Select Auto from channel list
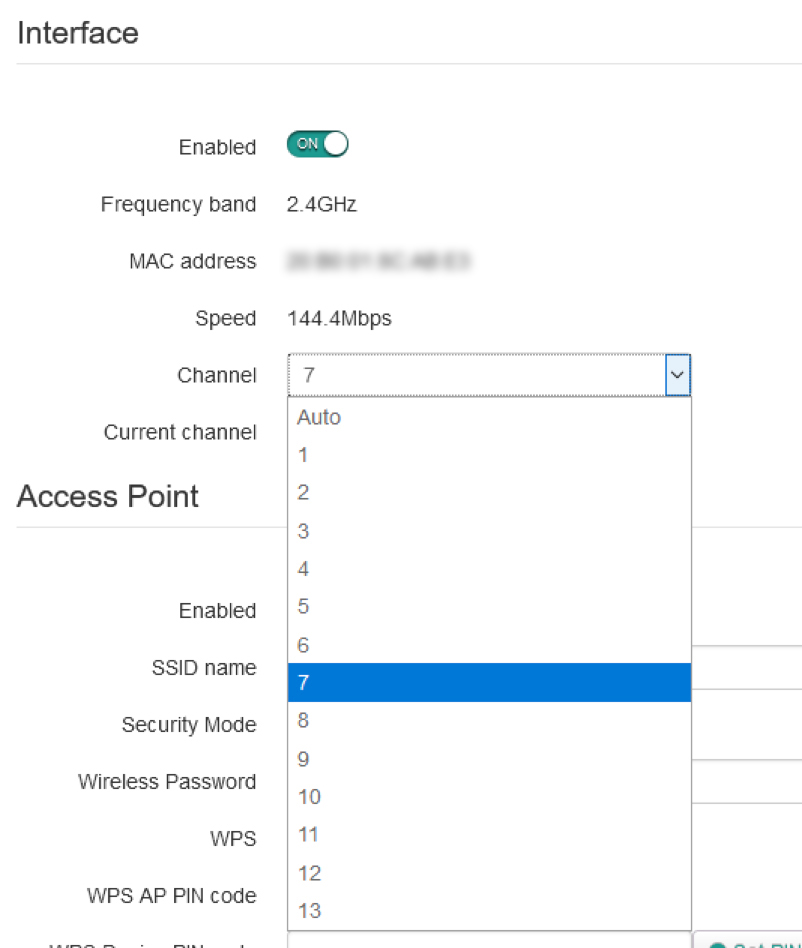 coord(489,417)
